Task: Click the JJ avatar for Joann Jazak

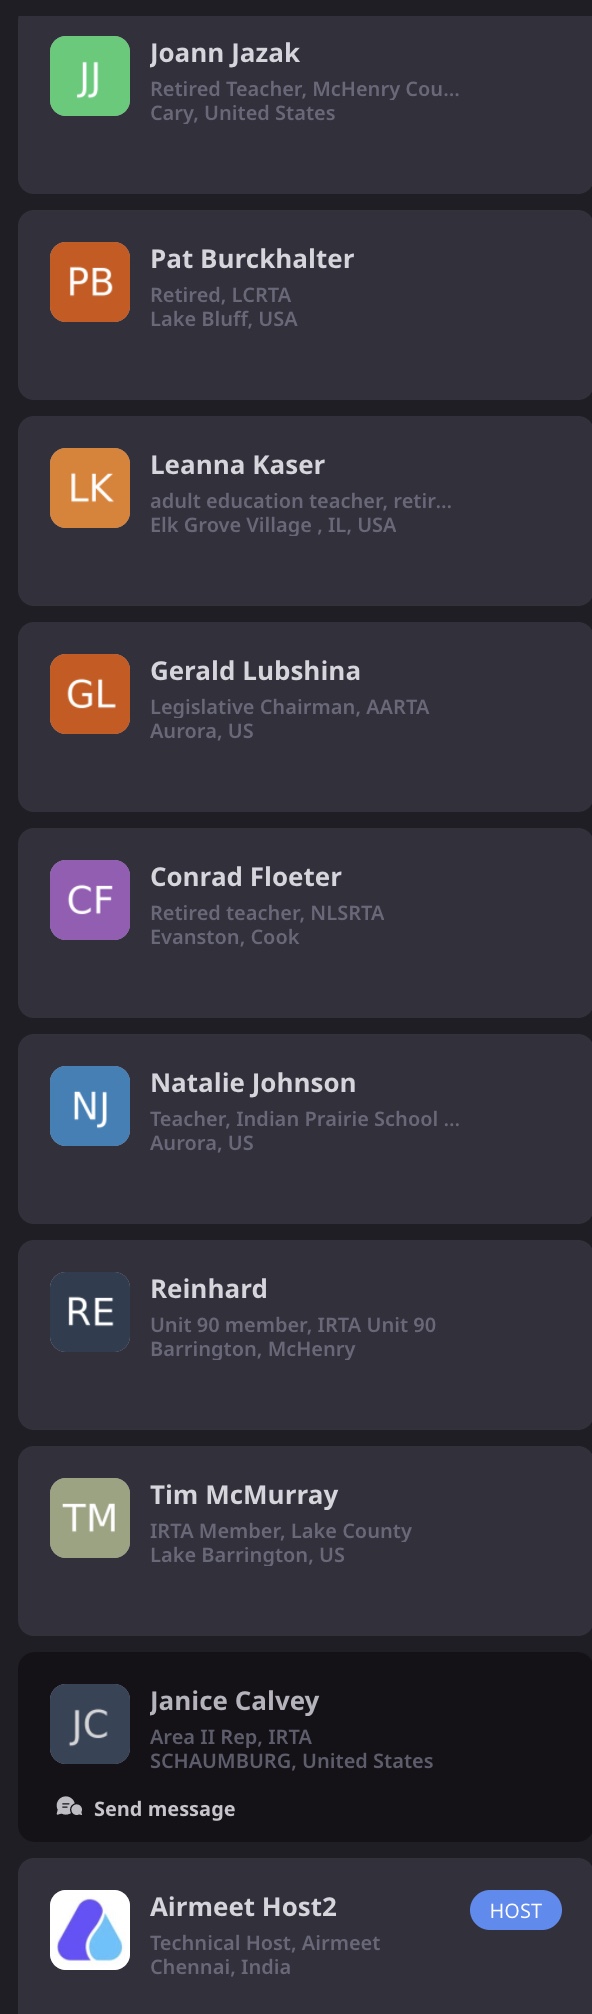Action: 90,76
